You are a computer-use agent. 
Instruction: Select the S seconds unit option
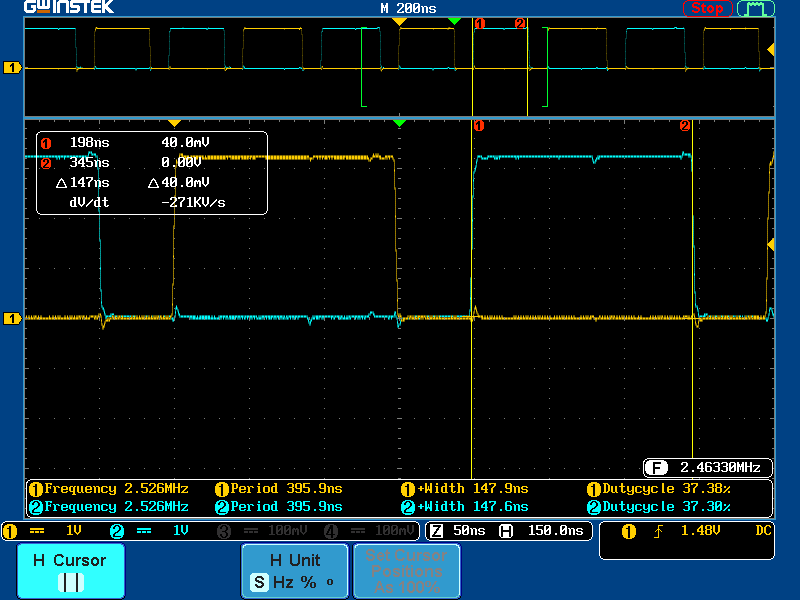(259, 582)
